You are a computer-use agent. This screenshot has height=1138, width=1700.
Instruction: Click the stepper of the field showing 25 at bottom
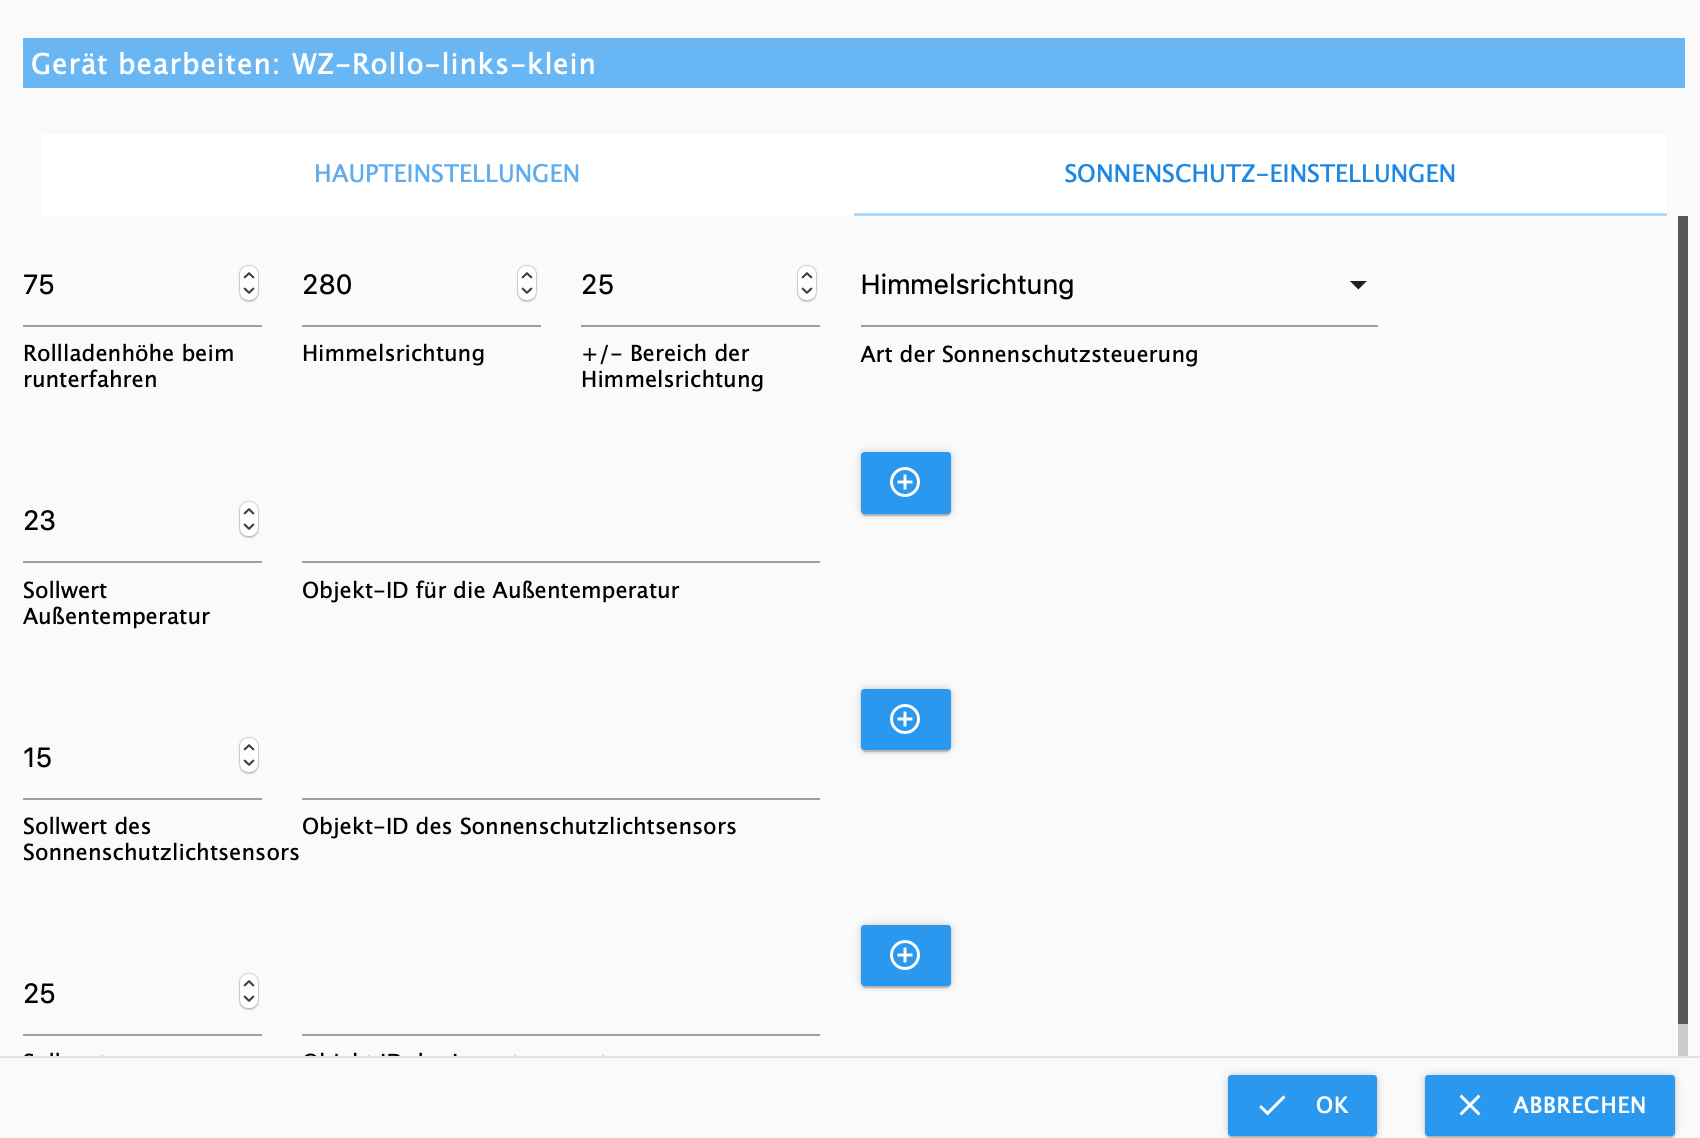(x=249, y=992)
